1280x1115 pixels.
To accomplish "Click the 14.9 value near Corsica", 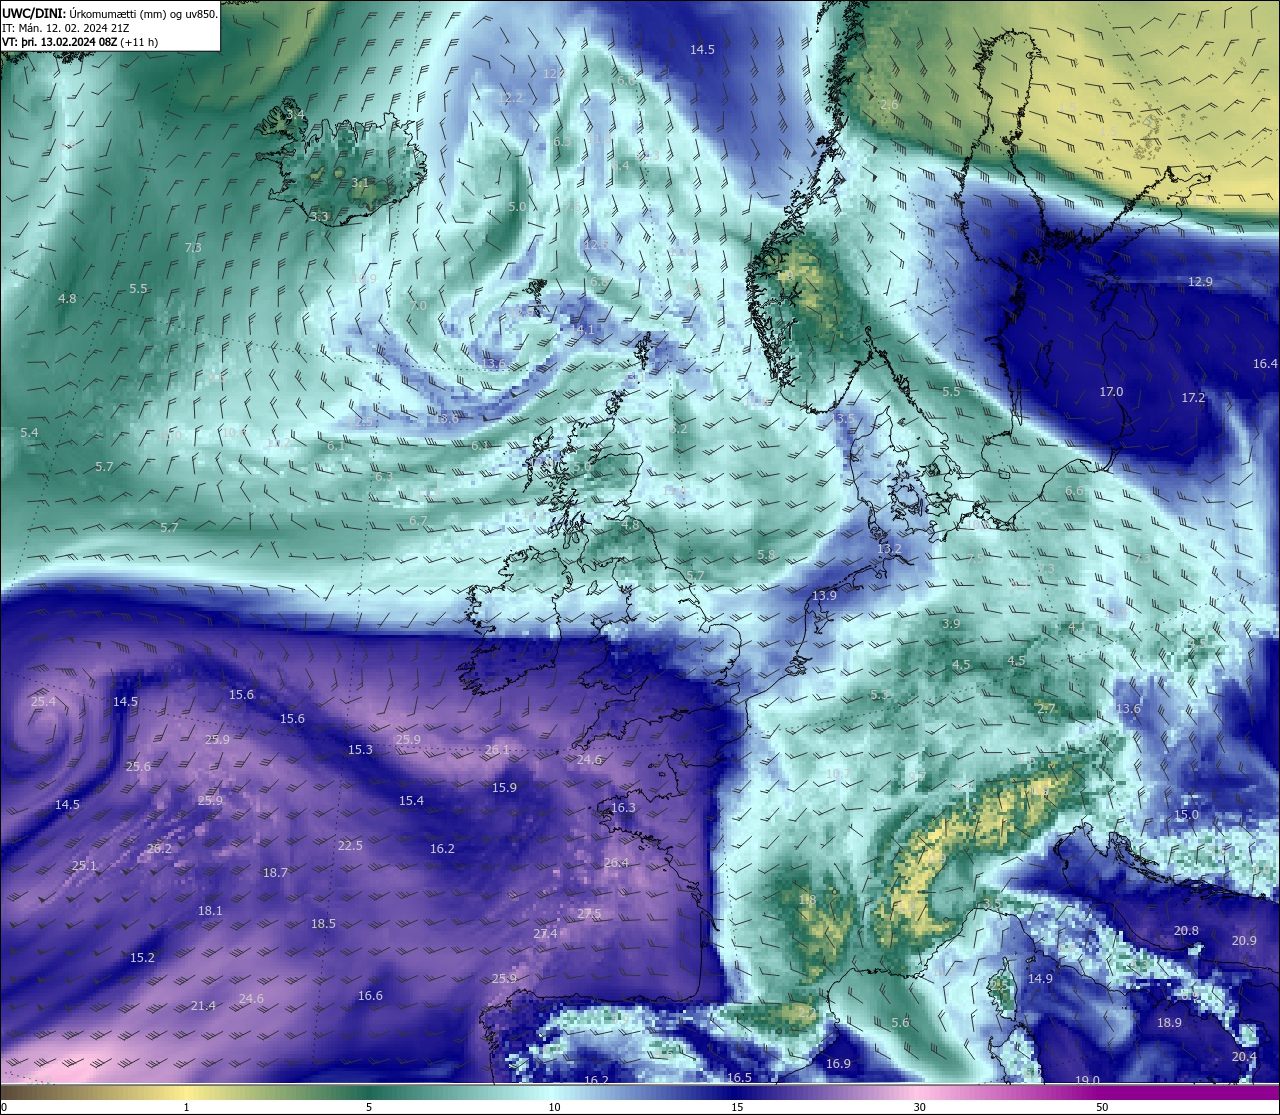I will 1041,978.
